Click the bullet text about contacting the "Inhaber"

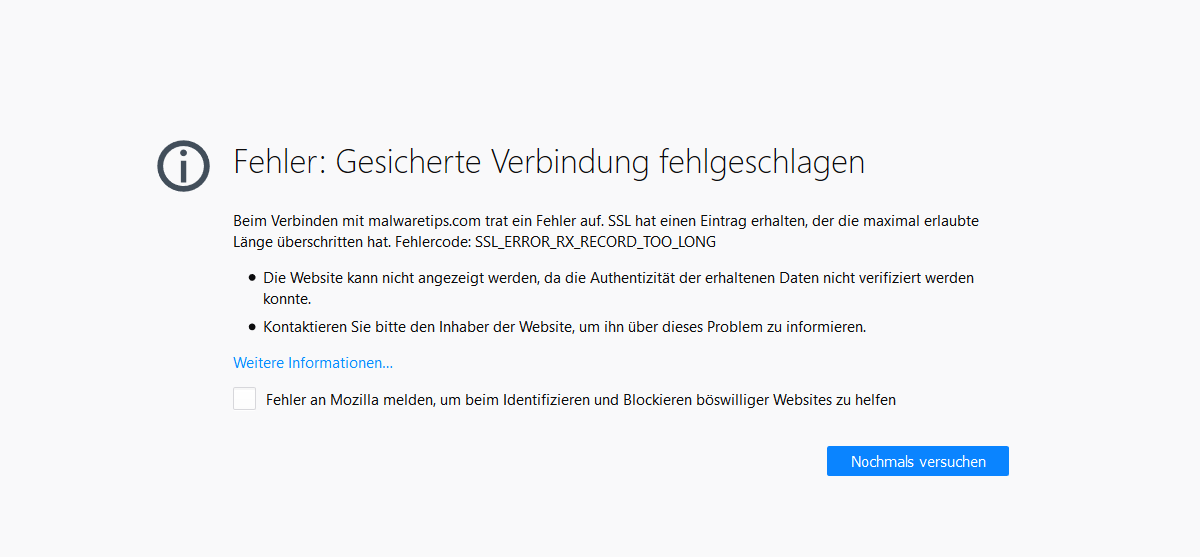[x=564, y=326]
